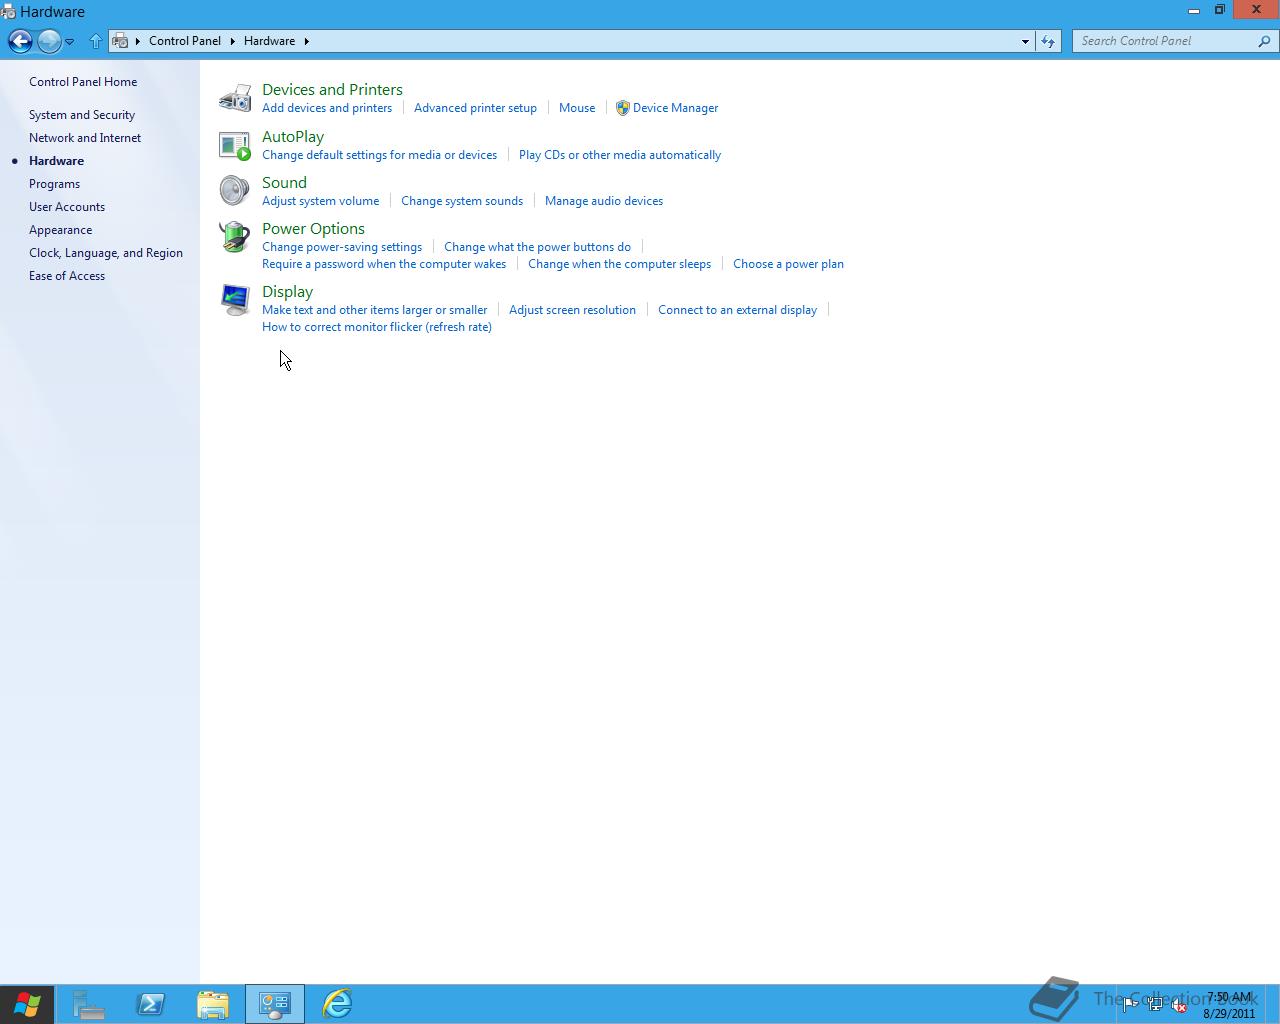The image size is (1280, 1024).
Task: Open the Start button
Action: [27, 1004]
